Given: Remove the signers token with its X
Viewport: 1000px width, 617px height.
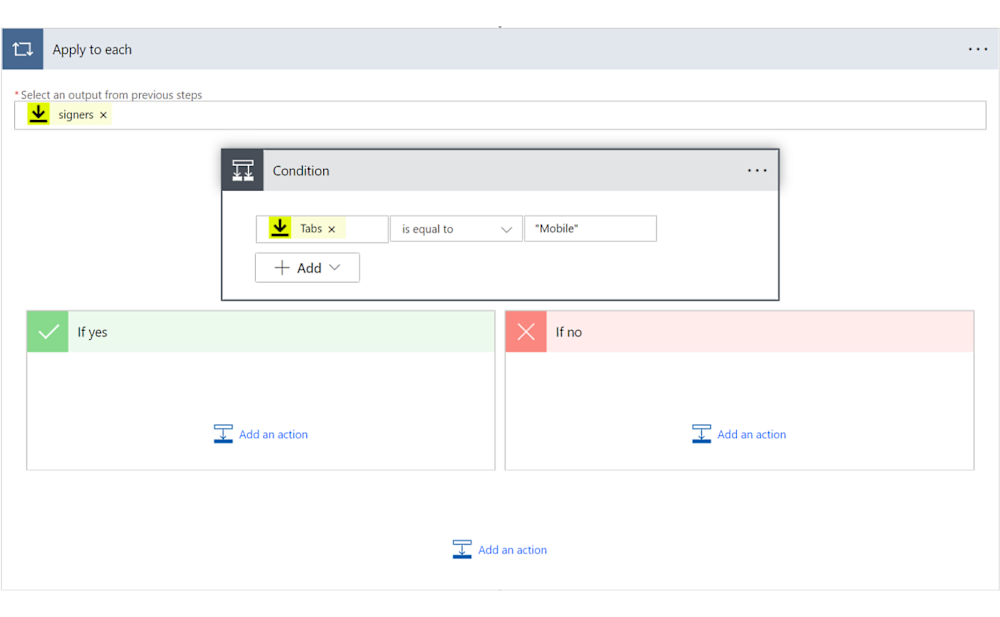Looking at the screenshot, I should 103,114.
